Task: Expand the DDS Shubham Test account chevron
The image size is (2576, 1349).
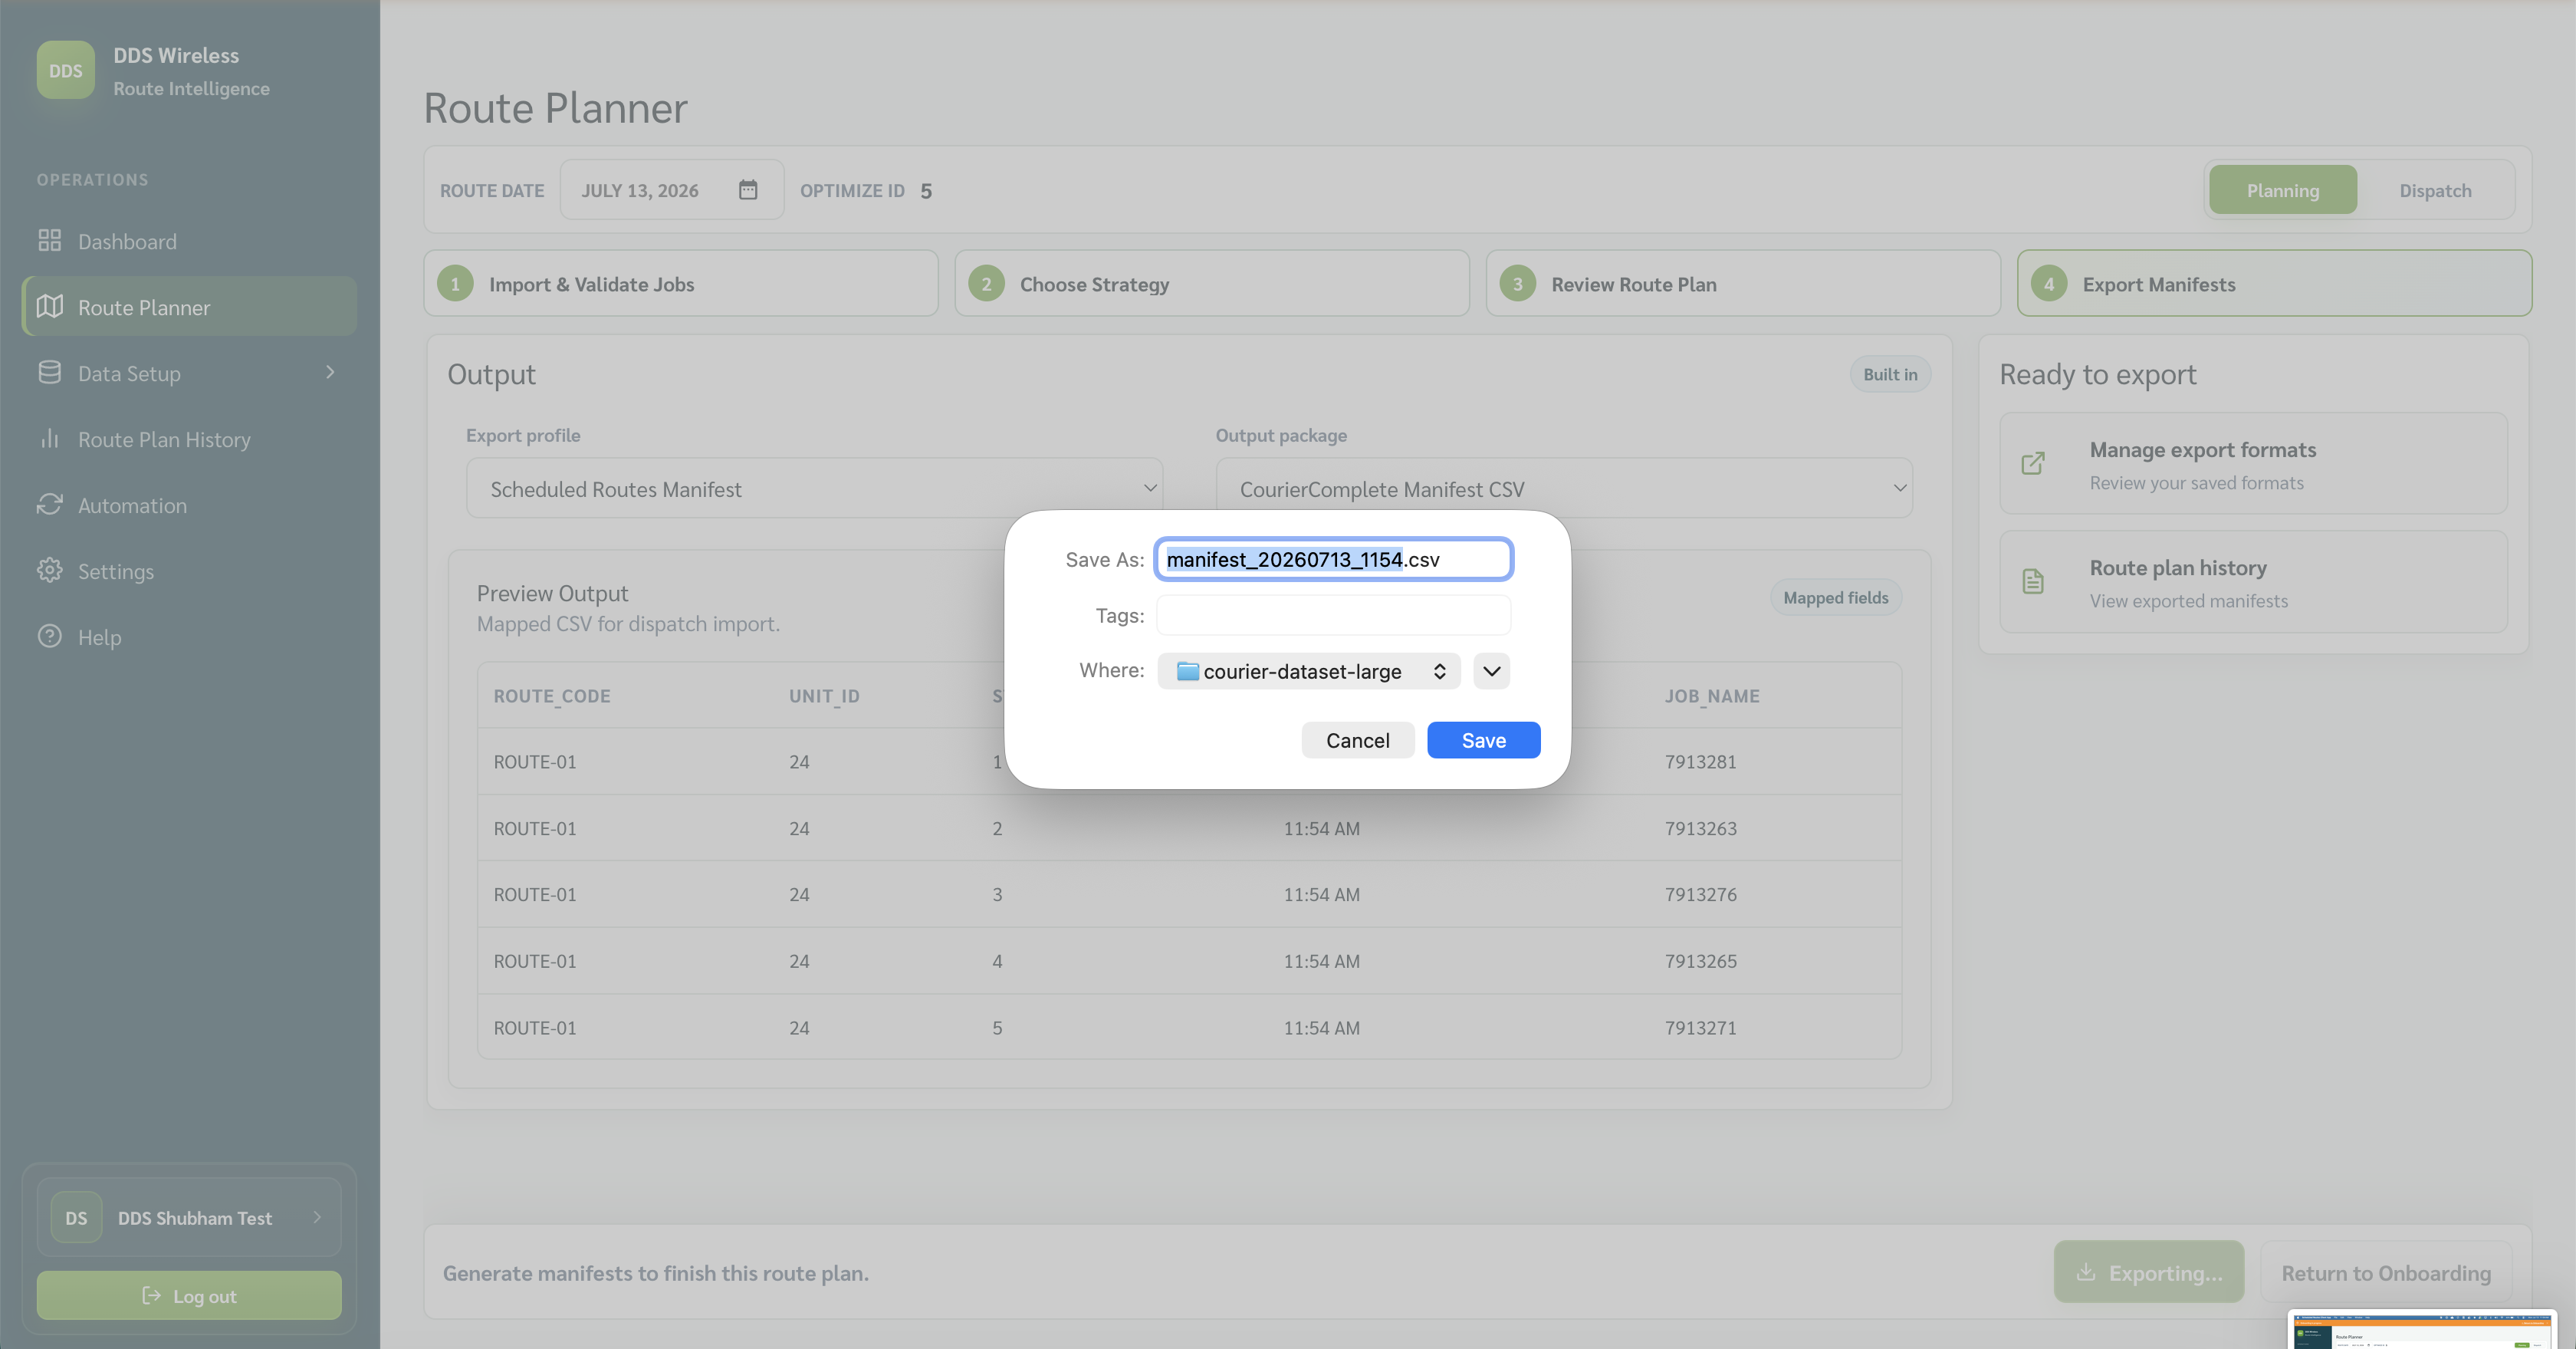Action: coord(318,1217)
